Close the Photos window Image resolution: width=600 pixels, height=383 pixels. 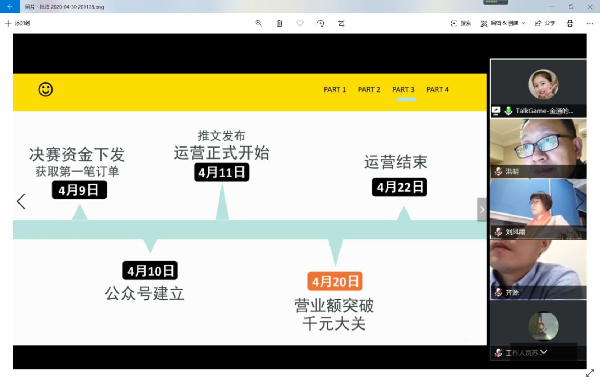tap(590, 6)
